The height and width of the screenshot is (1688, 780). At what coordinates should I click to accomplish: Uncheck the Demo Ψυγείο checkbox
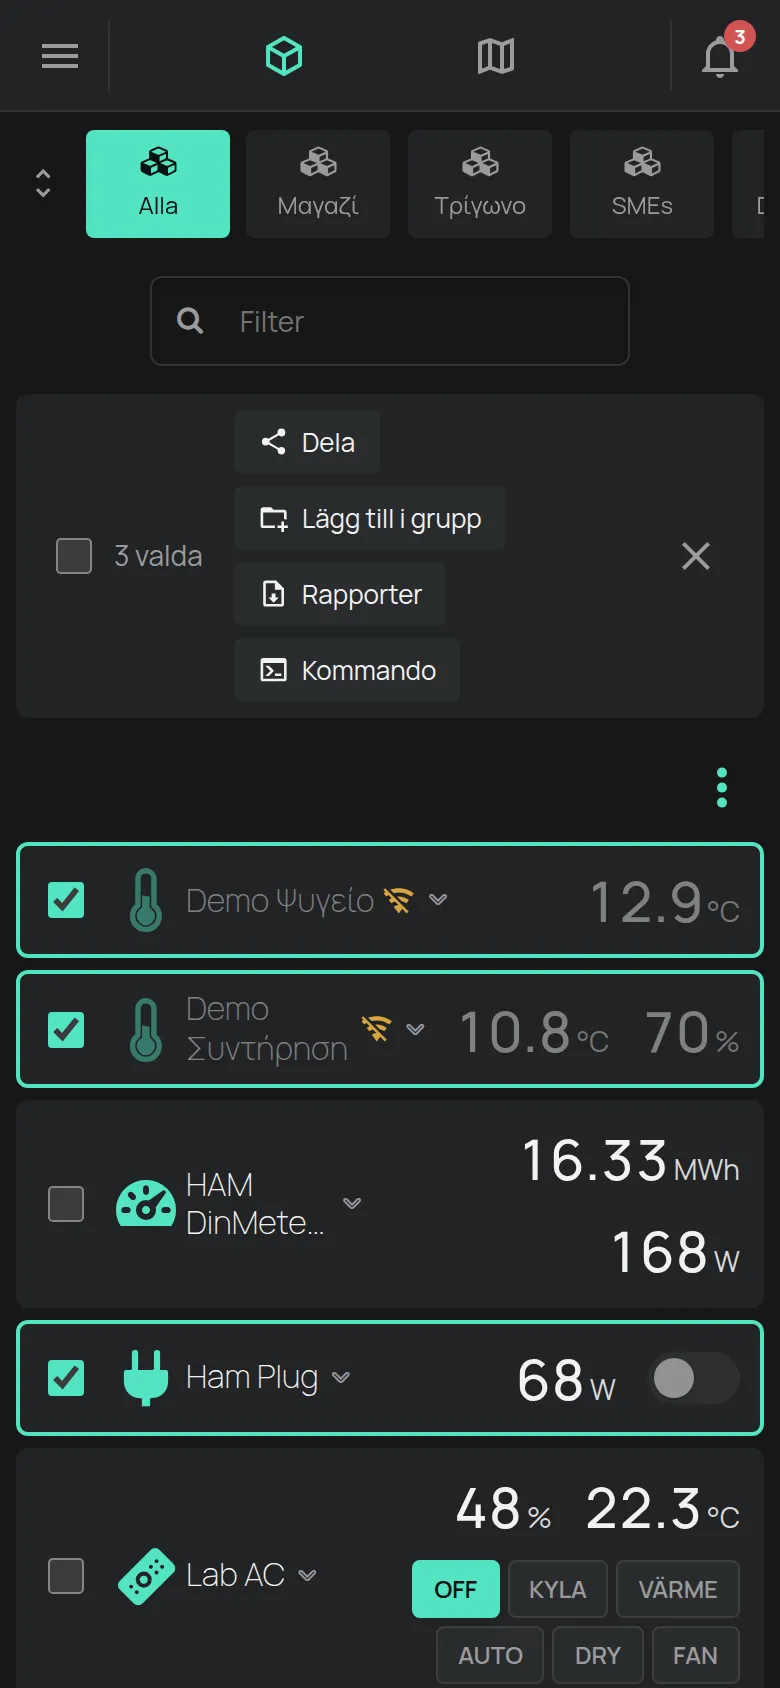coord(66,900)
